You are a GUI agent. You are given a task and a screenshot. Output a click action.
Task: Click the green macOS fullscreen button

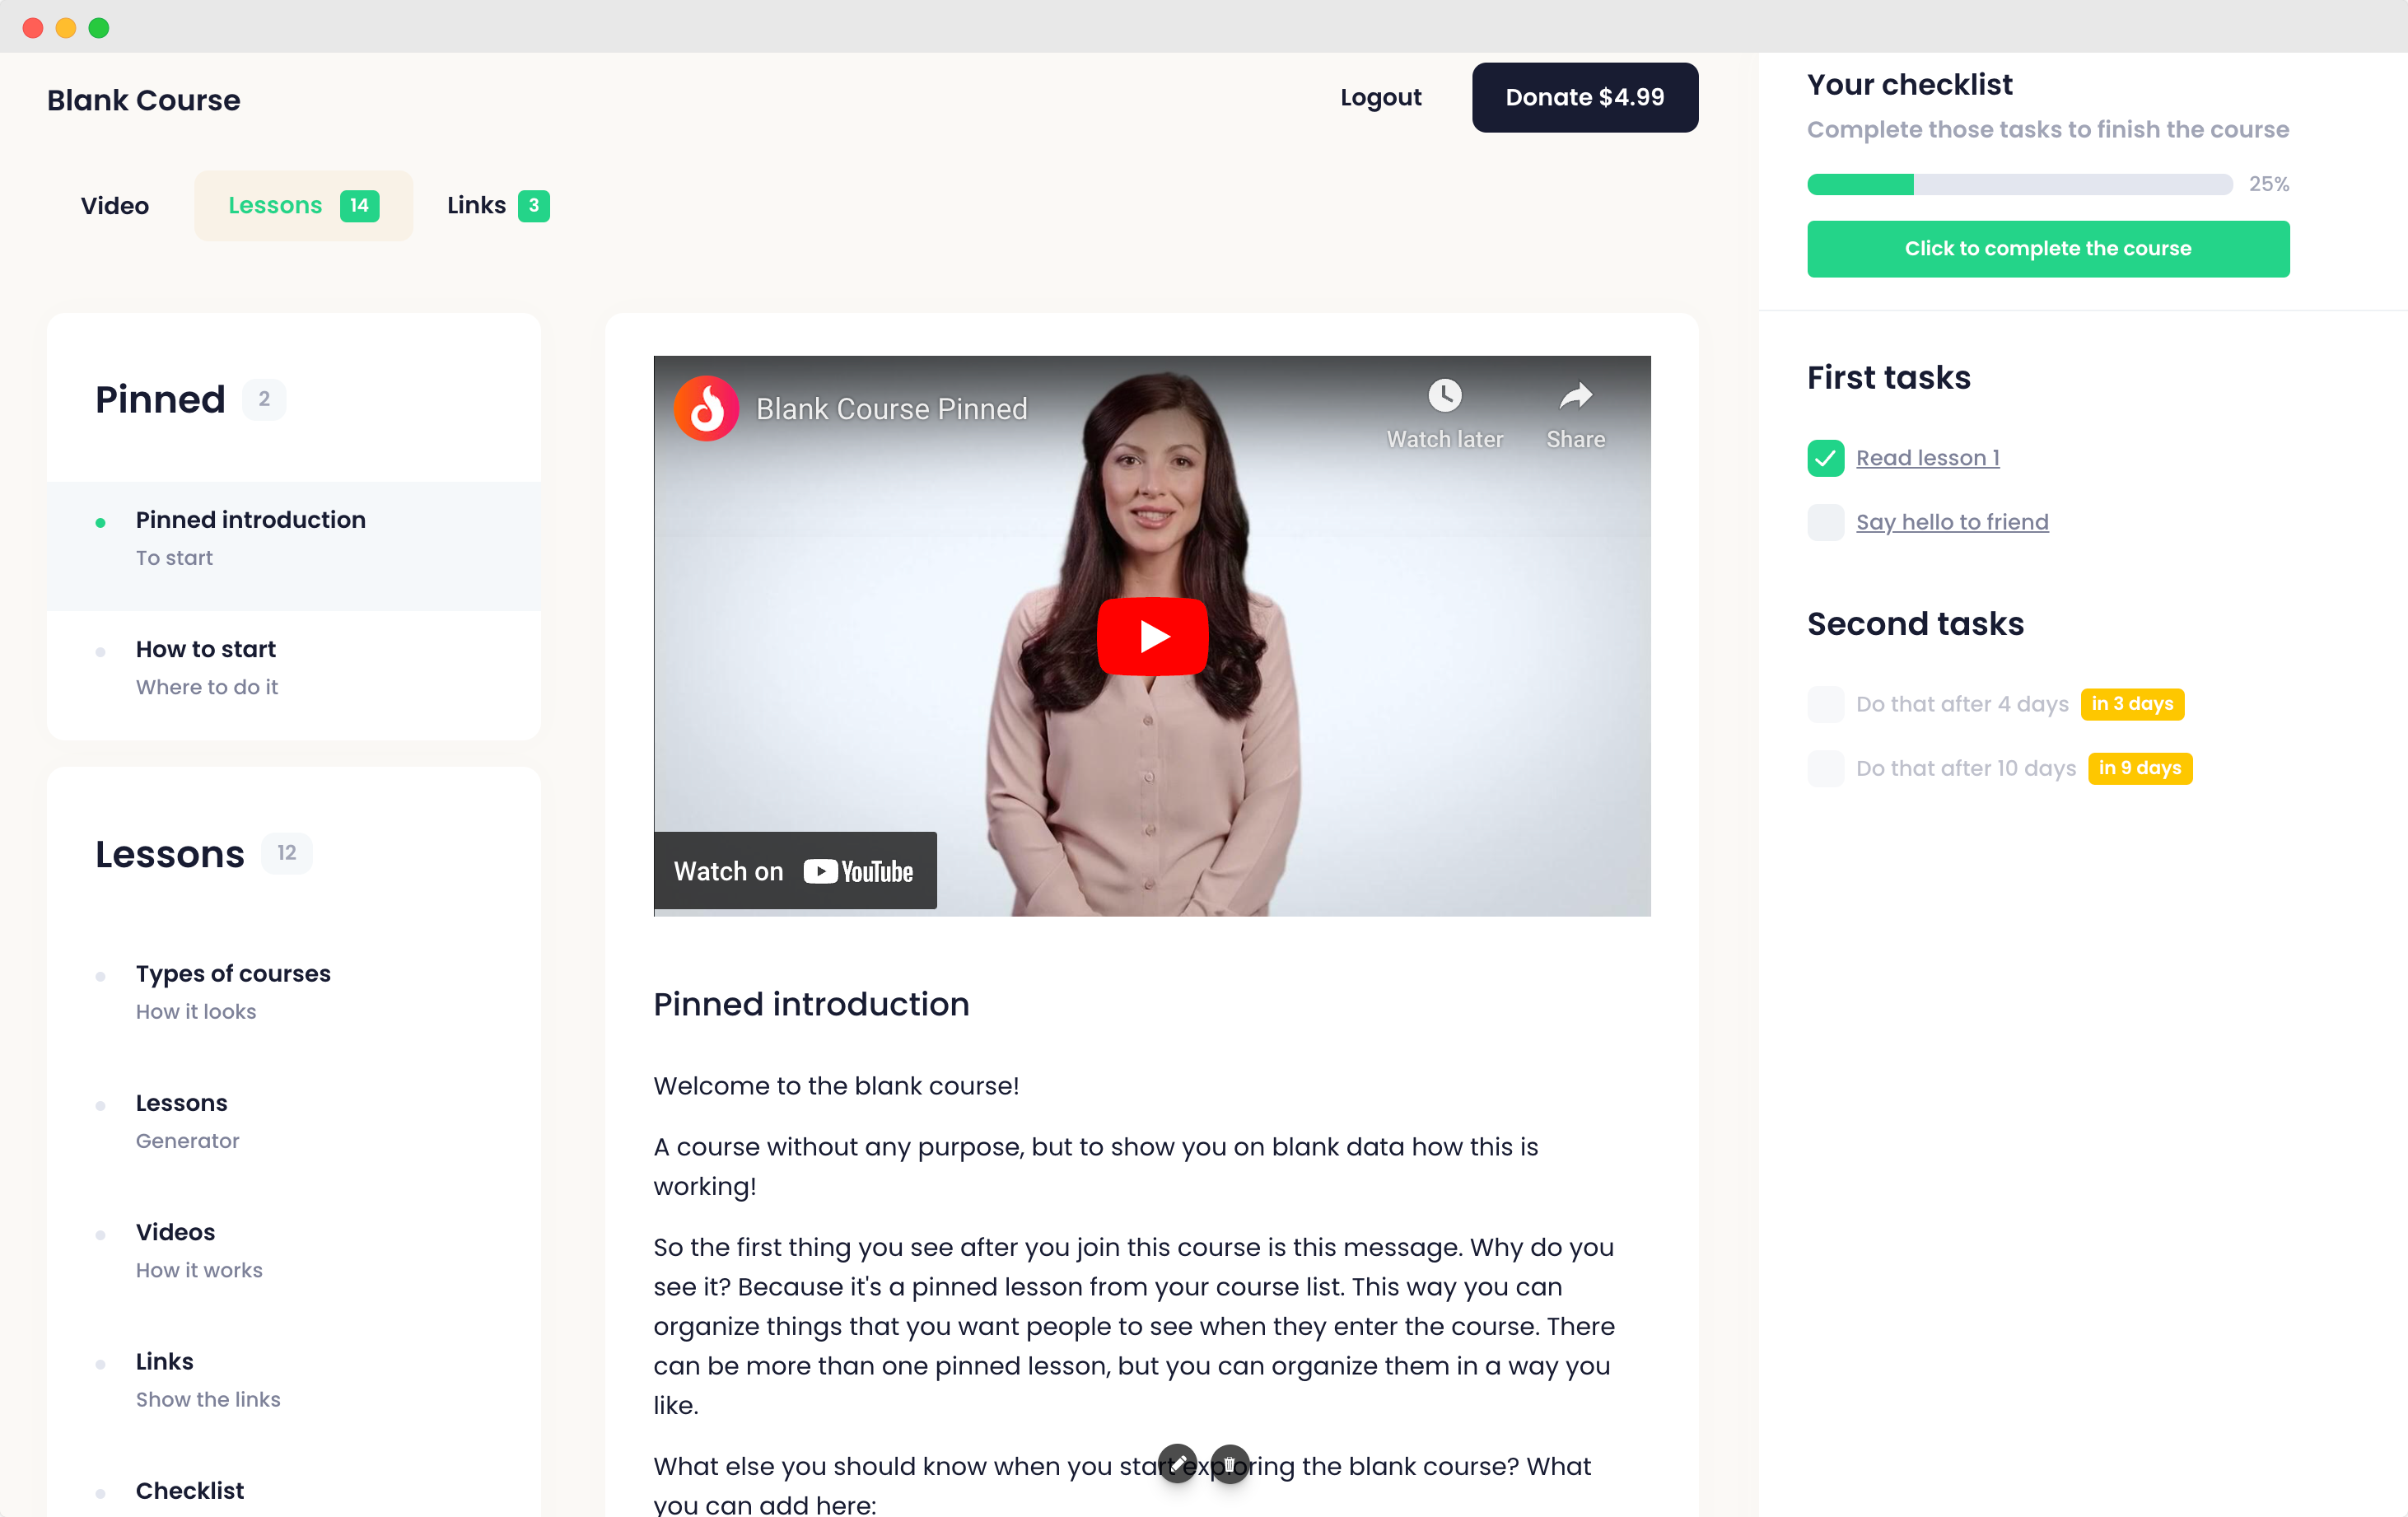point(99,27)
